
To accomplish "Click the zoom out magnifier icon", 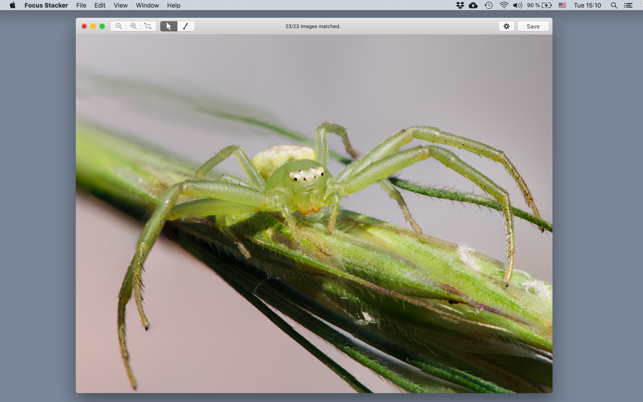I will [x=118, y=27].
